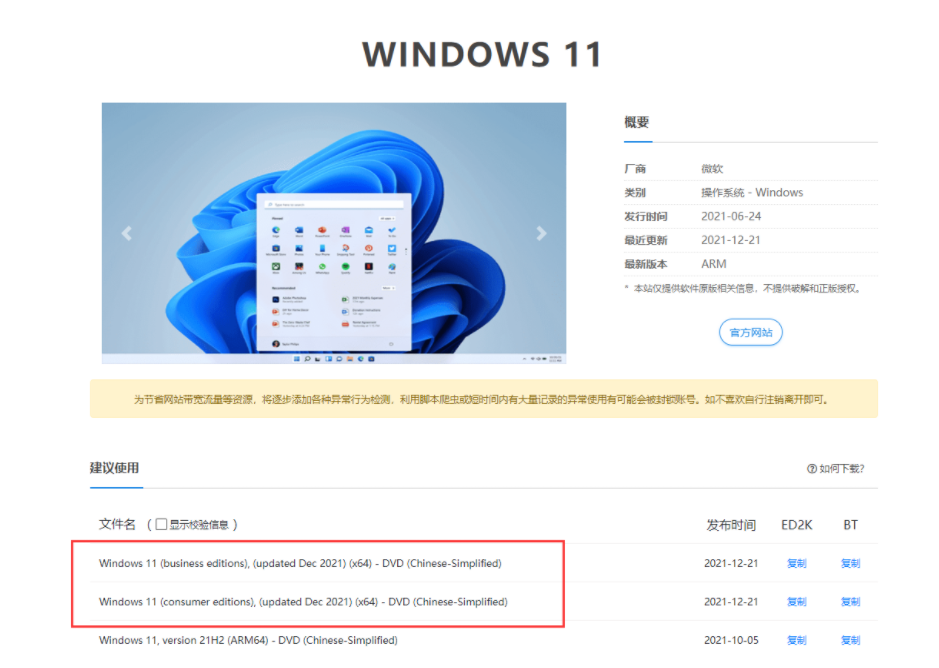Click the 如何下载 help question icon
Image resolution: width=939 pixels, height=668 pixels.
click(x=811, y=468)
